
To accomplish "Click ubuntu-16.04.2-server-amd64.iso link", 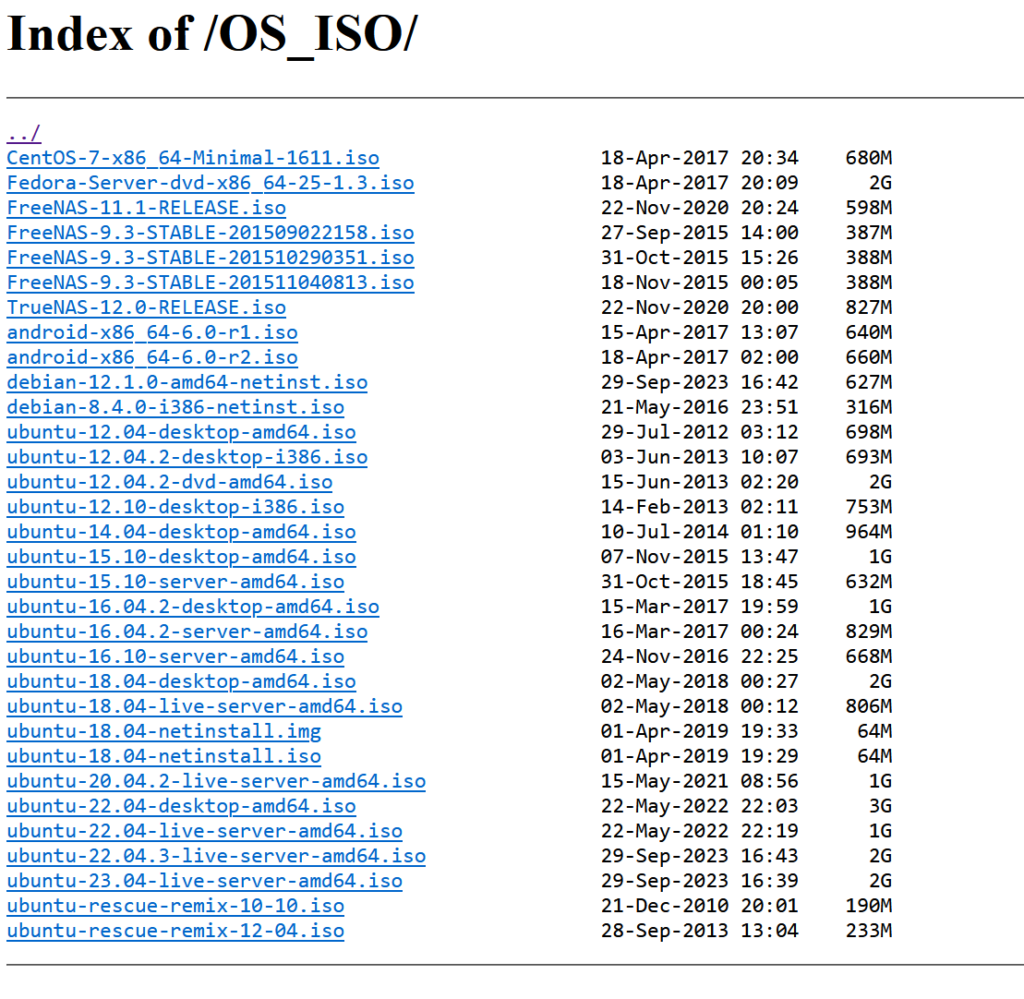I will [x=187, y=631].
